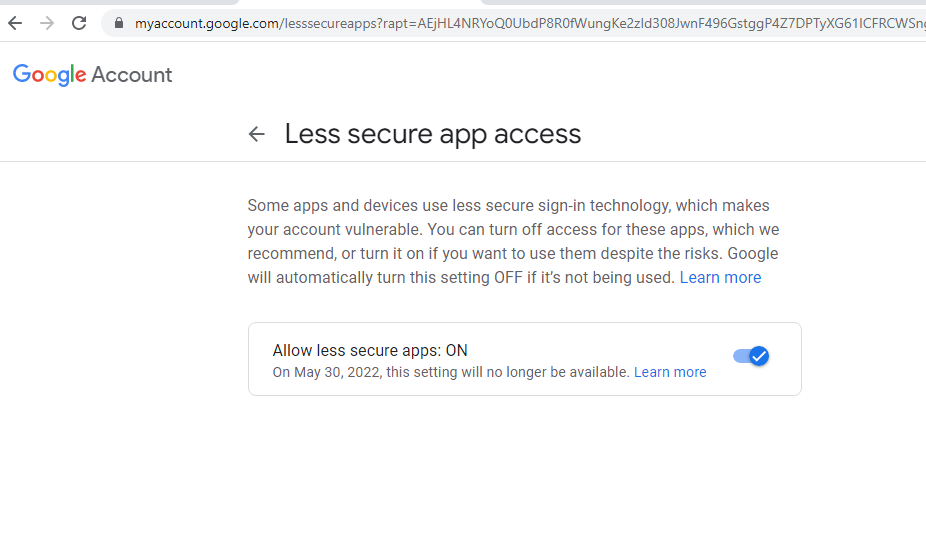Open site info via the padlock icon

pos(119,23)
